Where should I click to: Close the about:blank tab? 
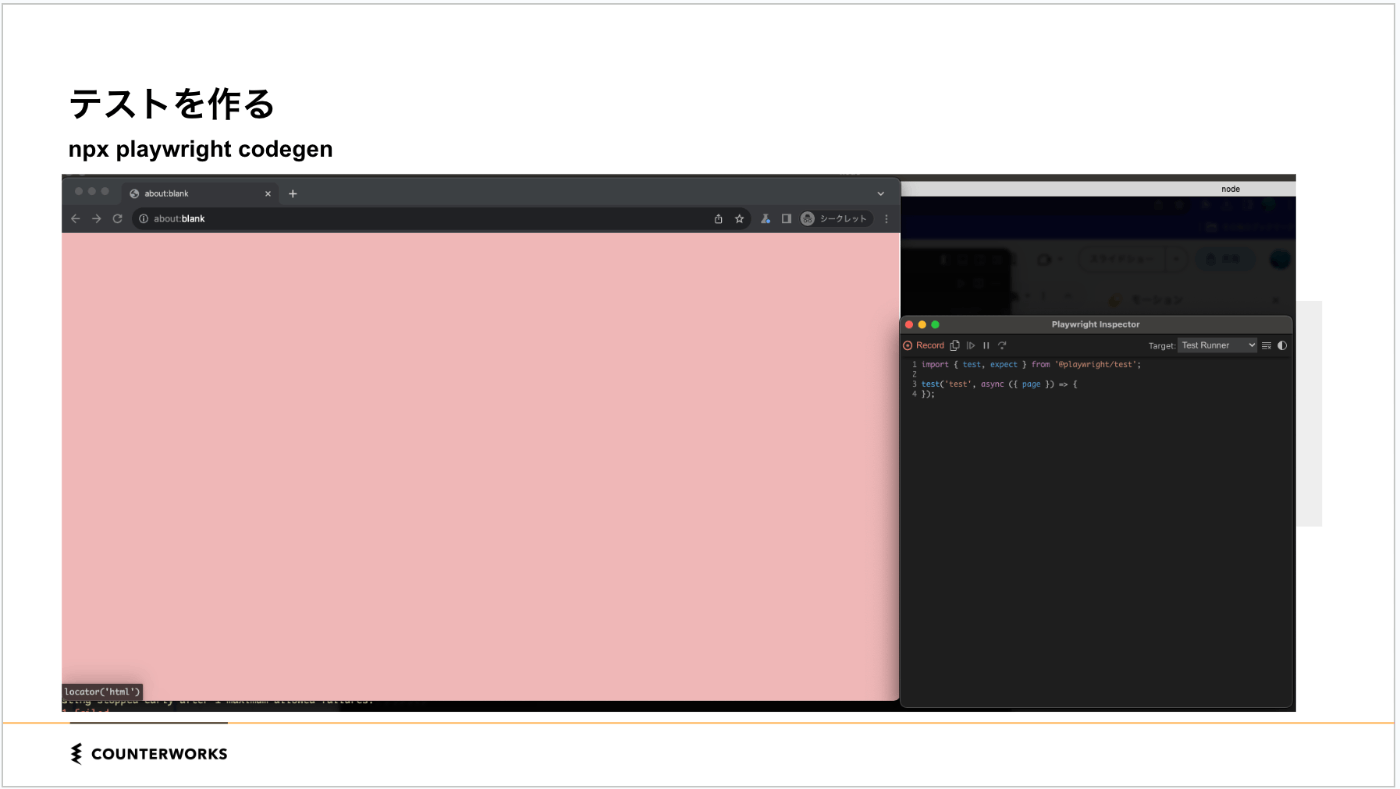(268, 193)
